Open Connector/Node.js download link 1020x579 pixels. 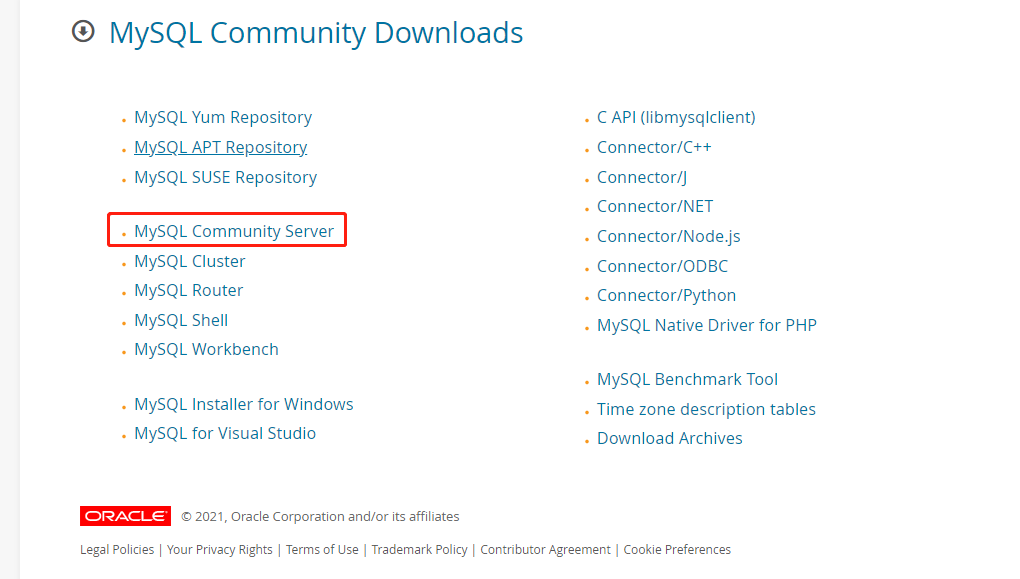pyautogui.click(x=669, y=236)
